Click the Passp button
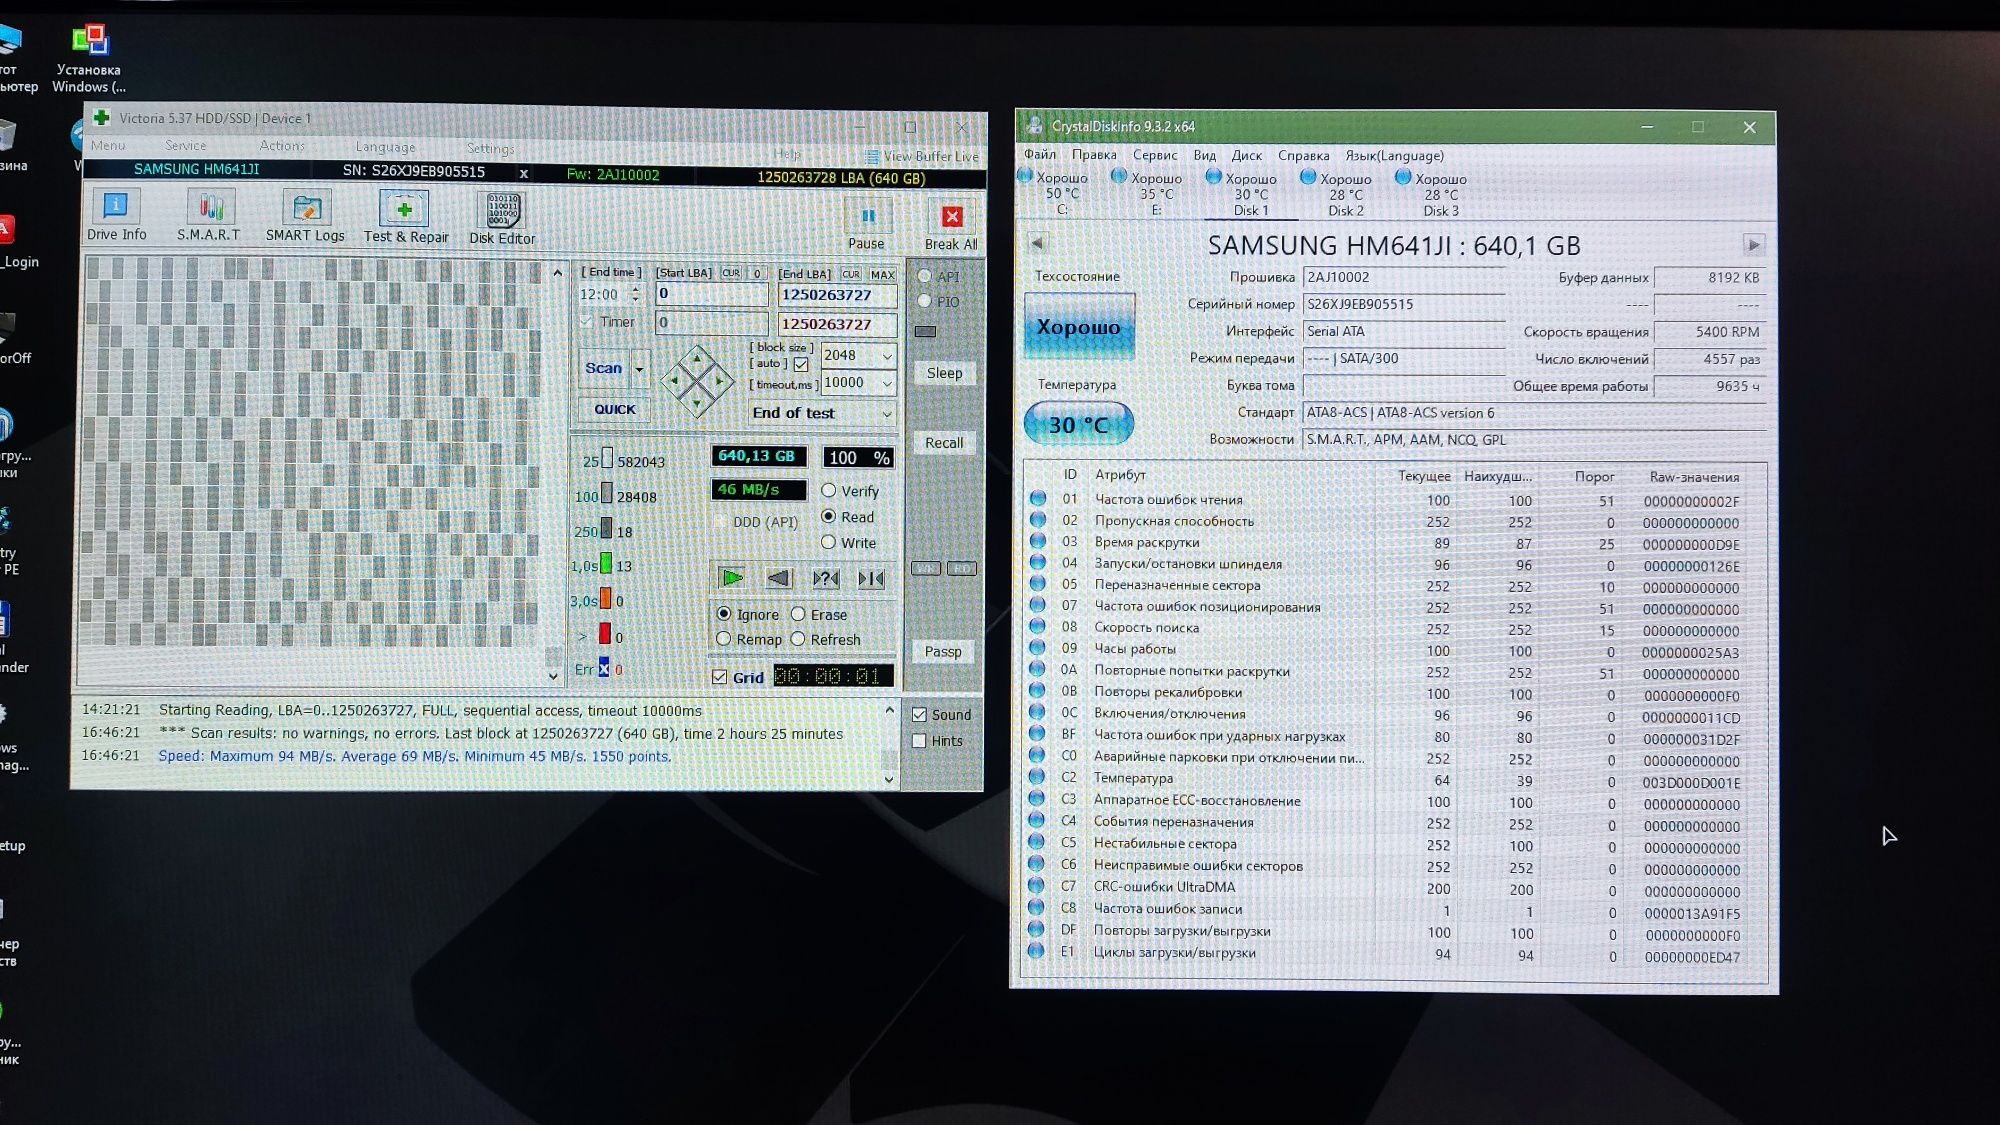The image size is (2000, 1125). tap(943, 652)
